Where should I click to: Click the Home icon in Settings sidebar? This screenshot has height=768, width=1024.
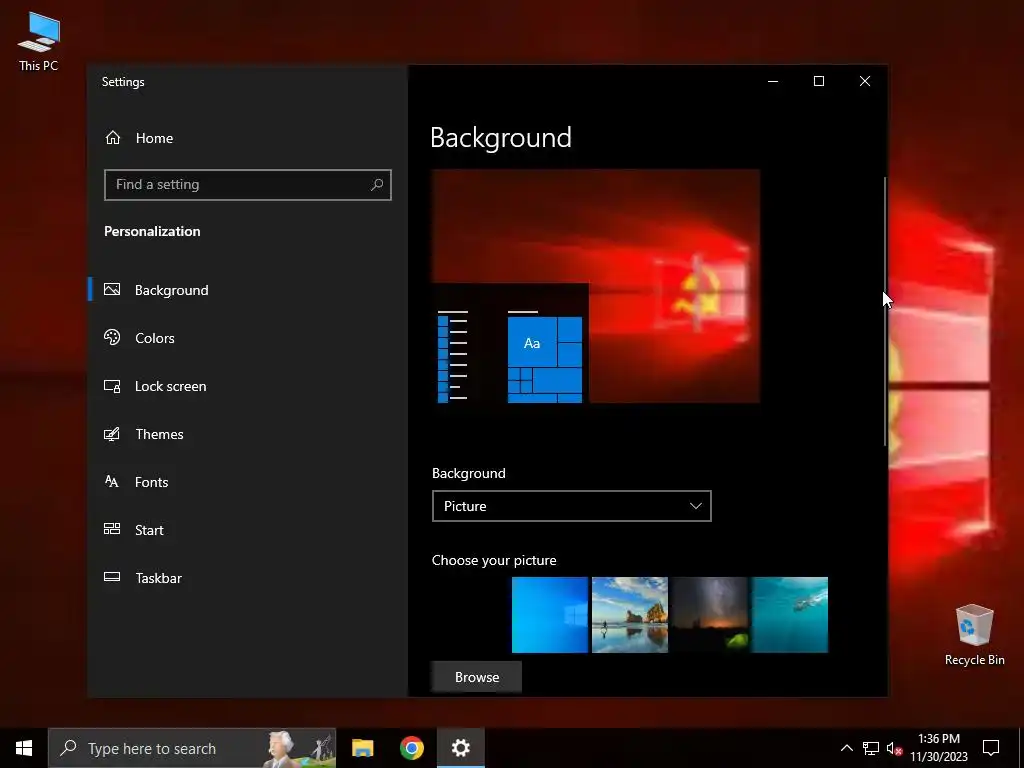pos(113,138)
